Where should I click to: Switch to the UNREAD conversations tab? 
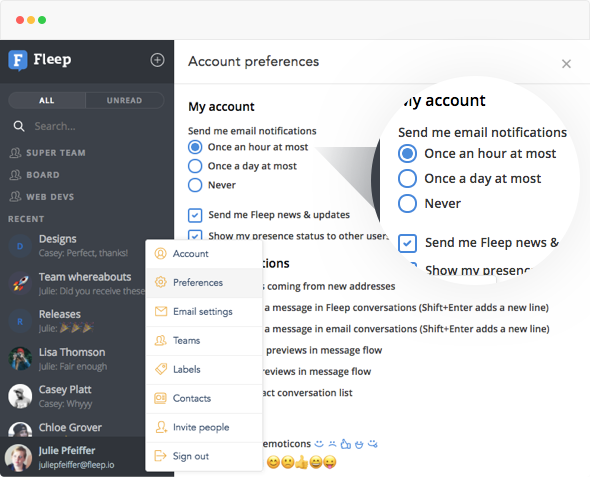125,100
